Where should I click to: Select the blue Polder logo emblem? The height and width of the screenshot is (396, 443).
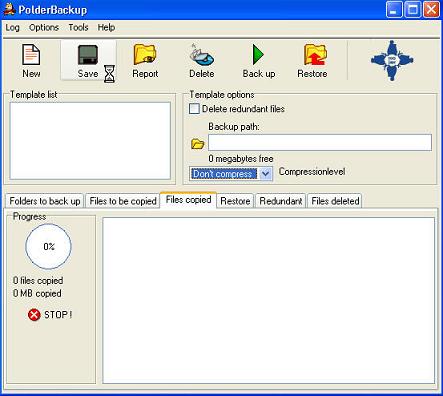(x=392, y=60)
